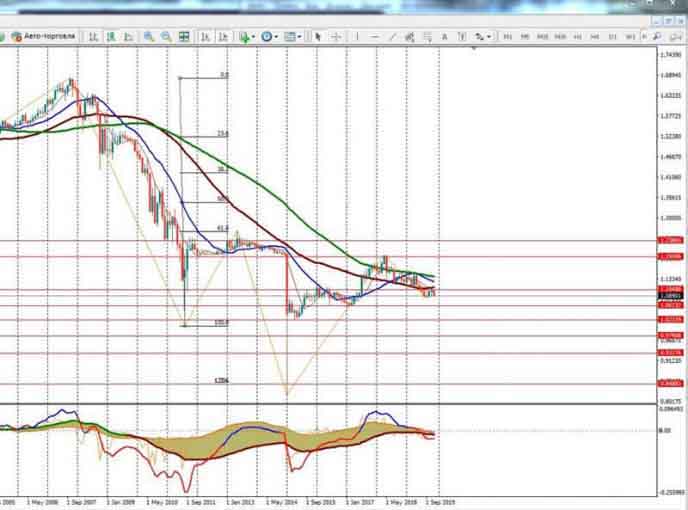Switch chart to line chart mode

click(129, 37)
